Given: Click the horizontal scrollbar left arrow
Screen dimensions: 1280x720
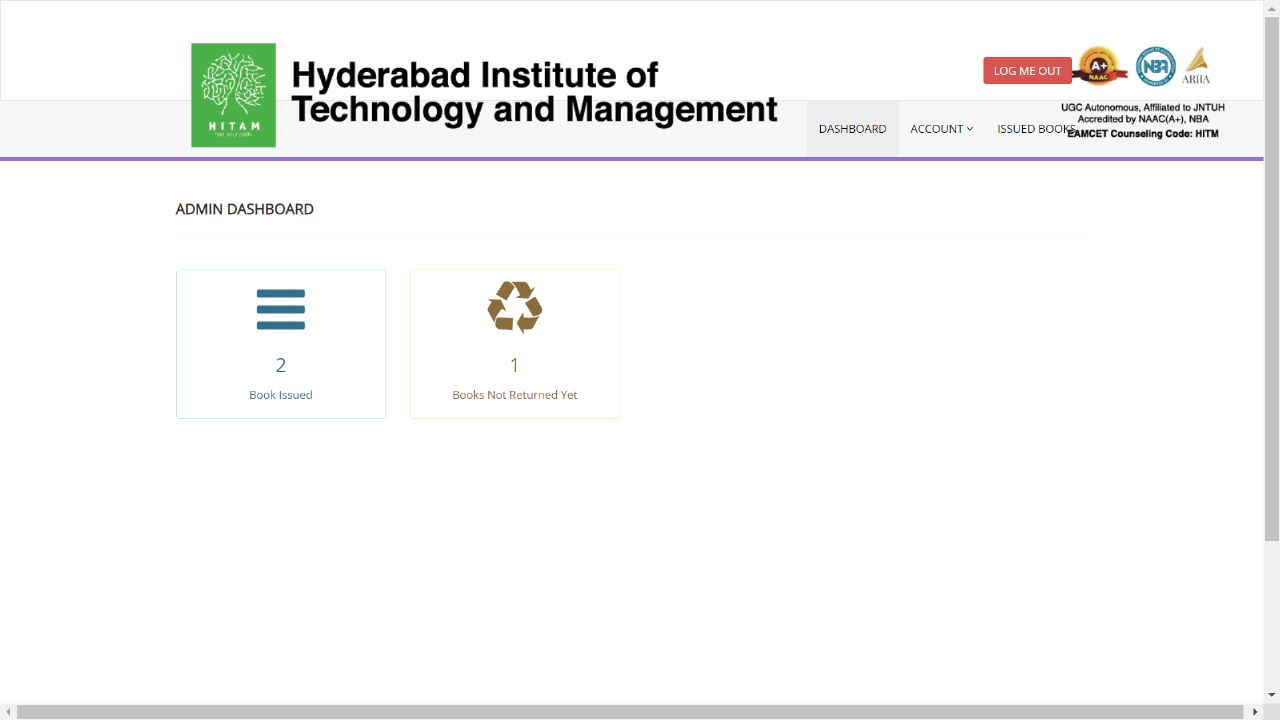Looking at the screenshot, I should point(8,712).
